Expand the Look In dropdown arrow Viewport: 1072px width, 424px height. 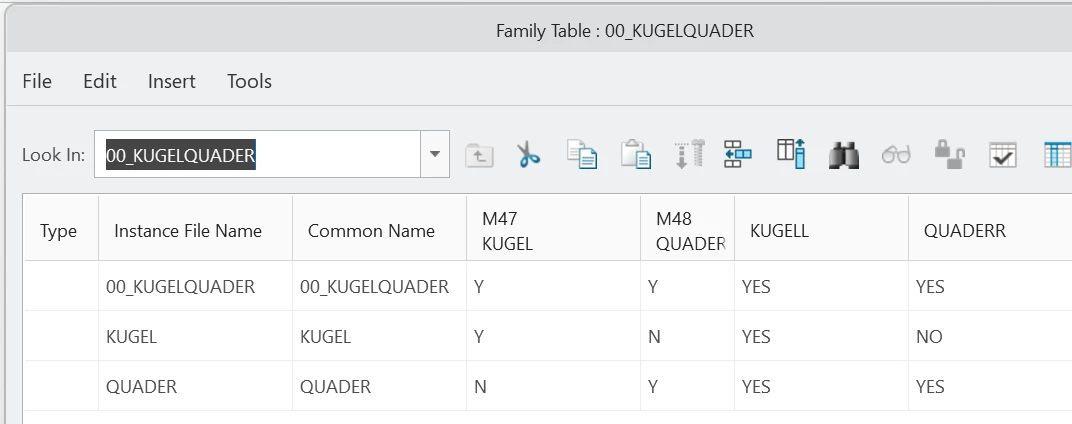[x=435, y=154]
